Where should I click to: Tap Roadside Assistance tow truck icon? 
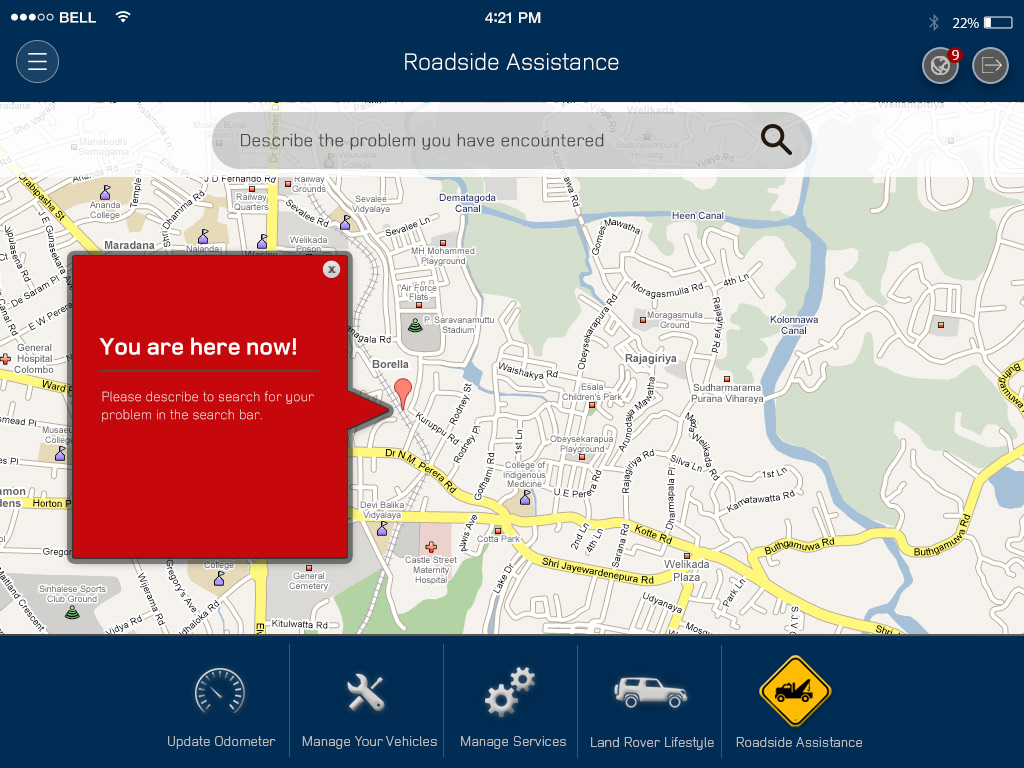(795, 691)
